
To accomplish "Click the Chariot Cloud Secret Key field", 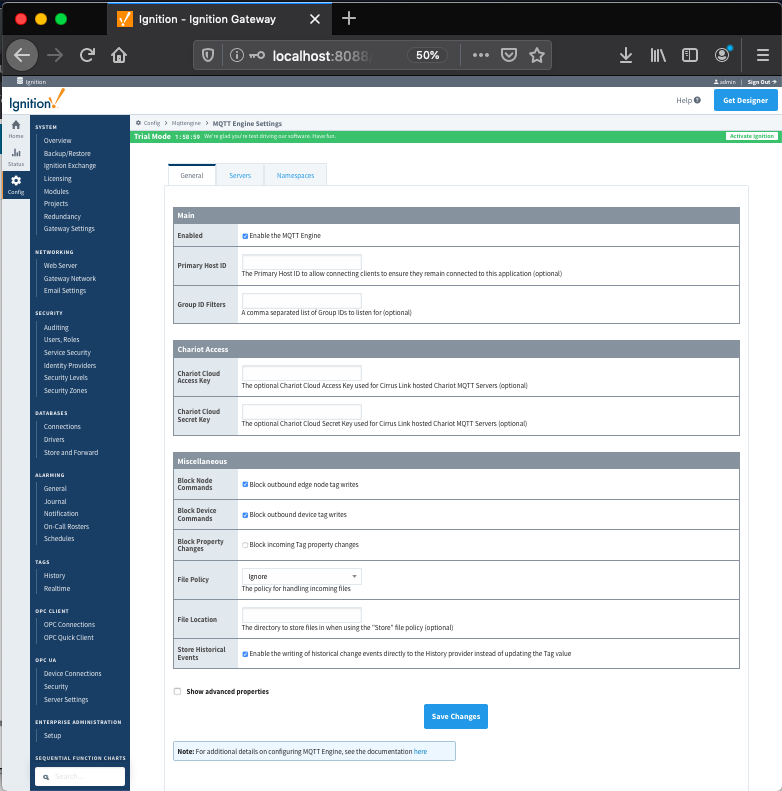I will click(302, 412).
